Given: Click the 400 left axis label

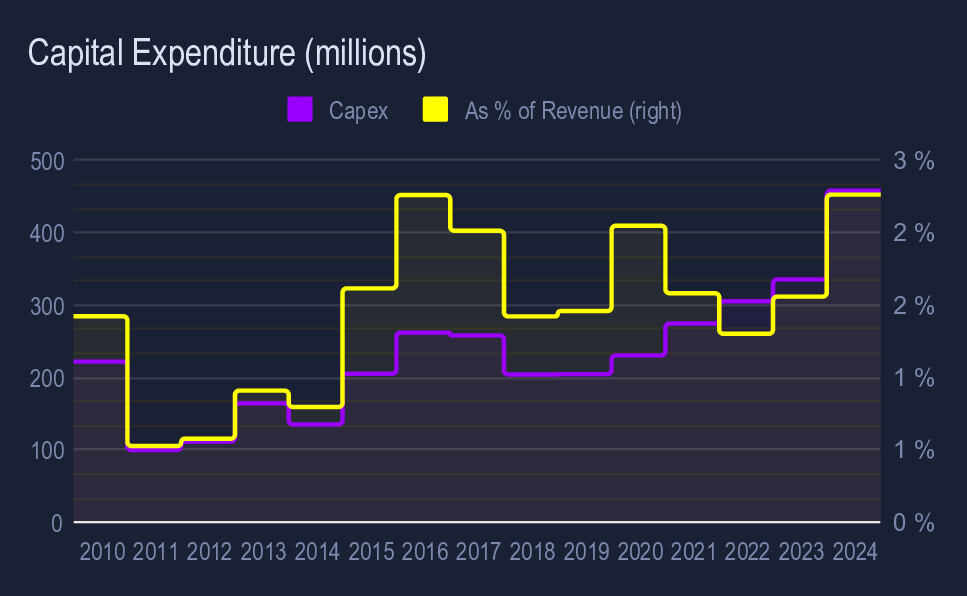Looking at the screenshot, I should (47, 234).
